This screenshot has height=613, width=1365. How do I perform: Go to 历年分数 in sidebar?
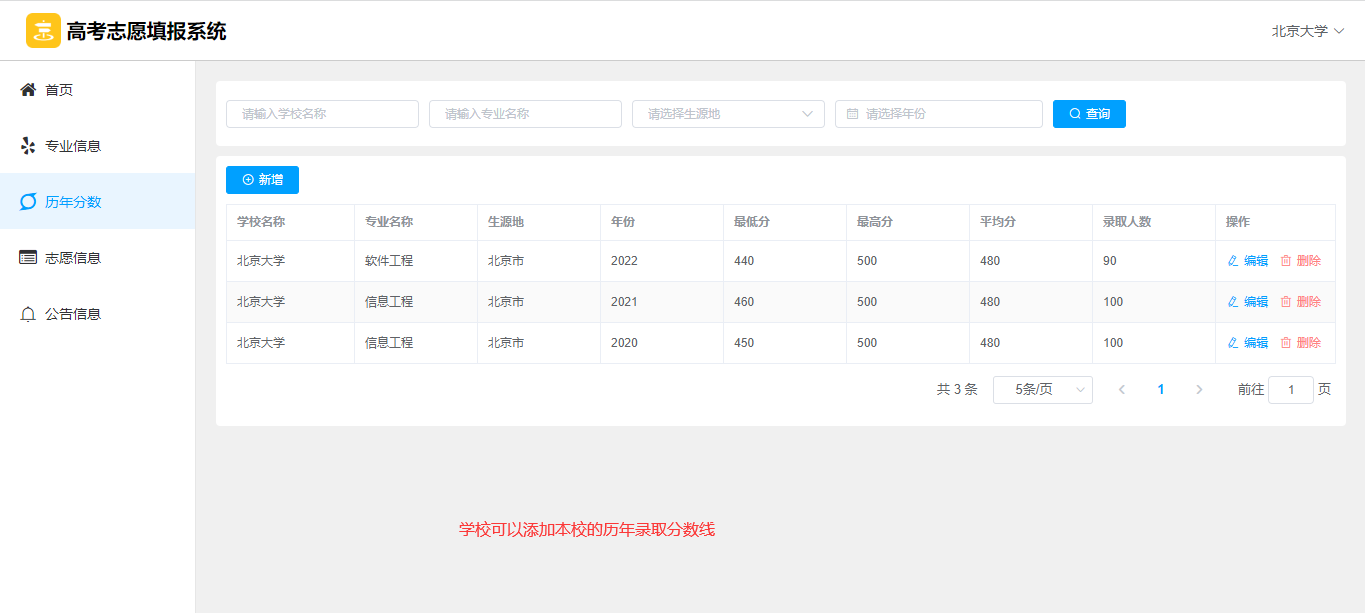click(x=73, y=202)
